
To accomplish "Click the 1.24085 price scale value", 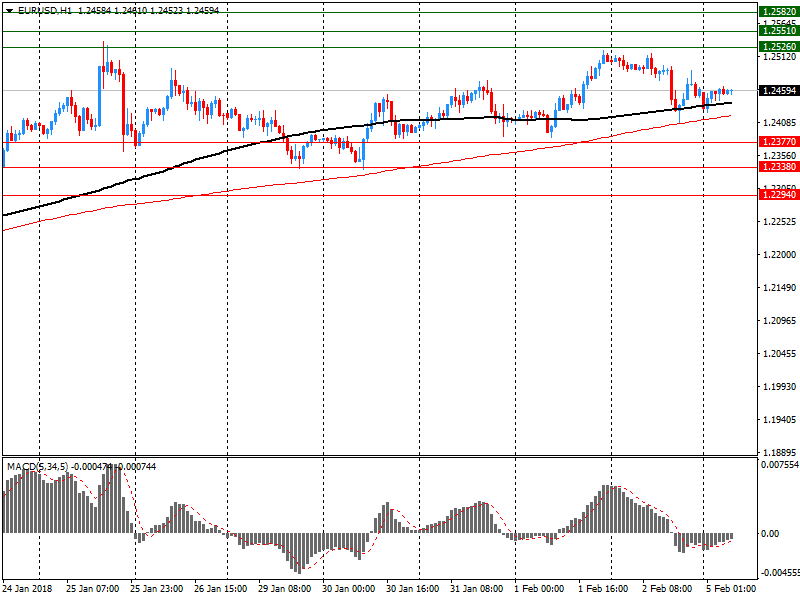I will (x=780, y=122).
